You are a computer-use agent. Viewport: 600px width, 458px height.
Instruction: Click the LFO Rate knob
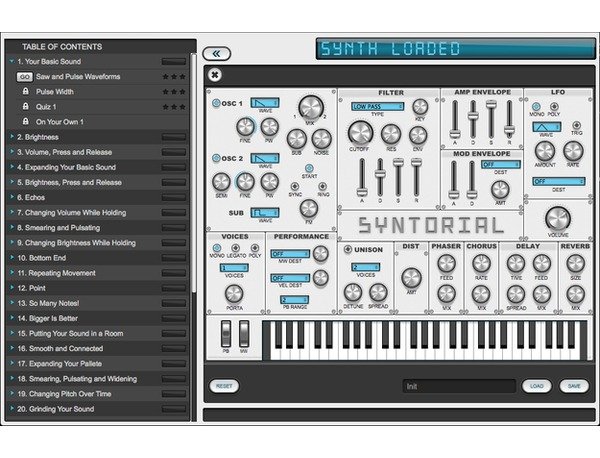[x=573, y=151]
